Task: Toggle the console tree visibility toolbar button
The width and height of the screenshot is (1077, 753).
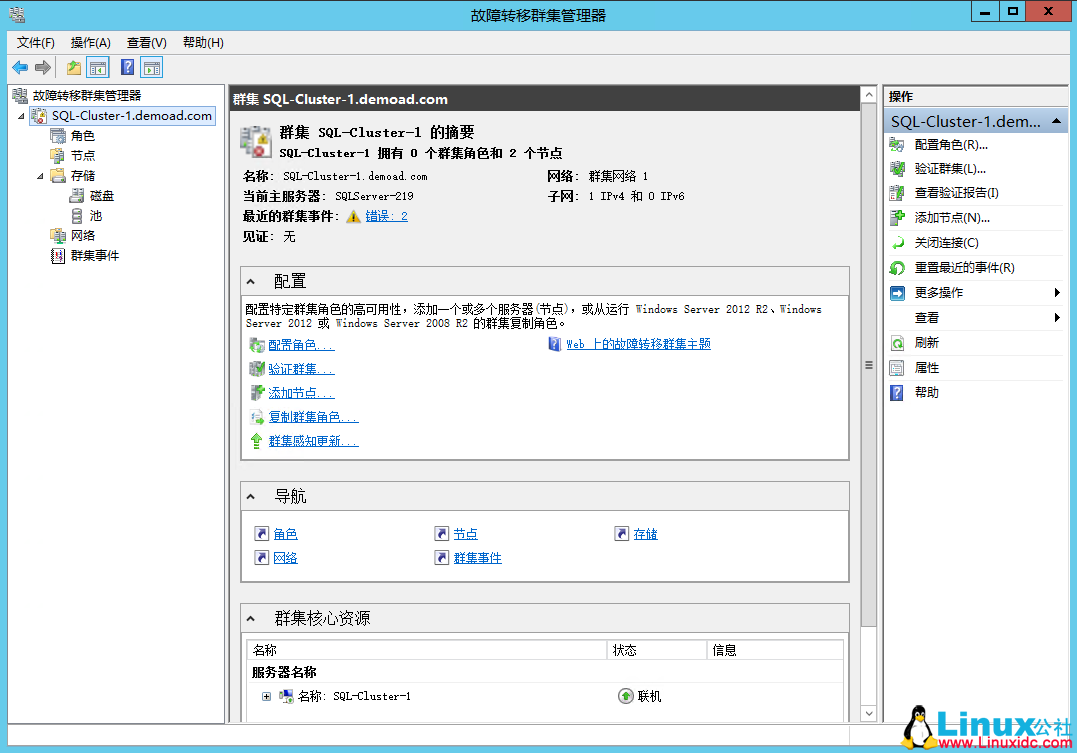Action: (x=95, y=67)
